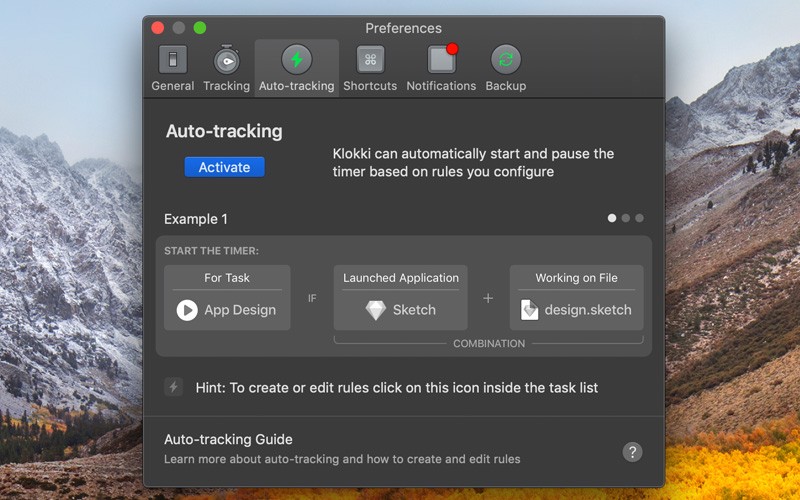Click the 'Auto-tracking' section heading

[224, 131]
